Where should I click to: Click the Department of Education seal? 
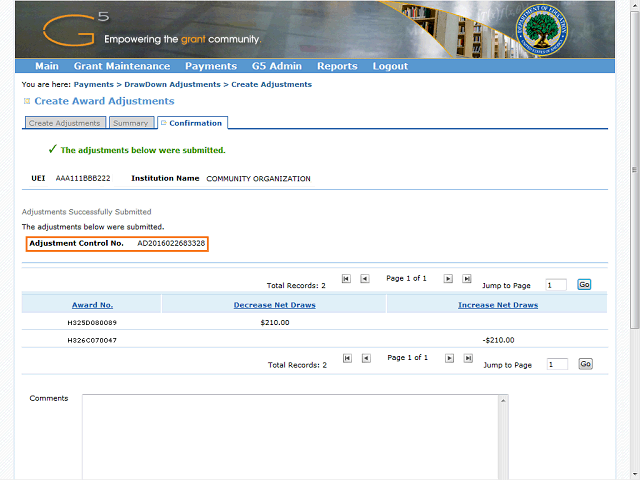pyautogui.click(x=542, y=30)
